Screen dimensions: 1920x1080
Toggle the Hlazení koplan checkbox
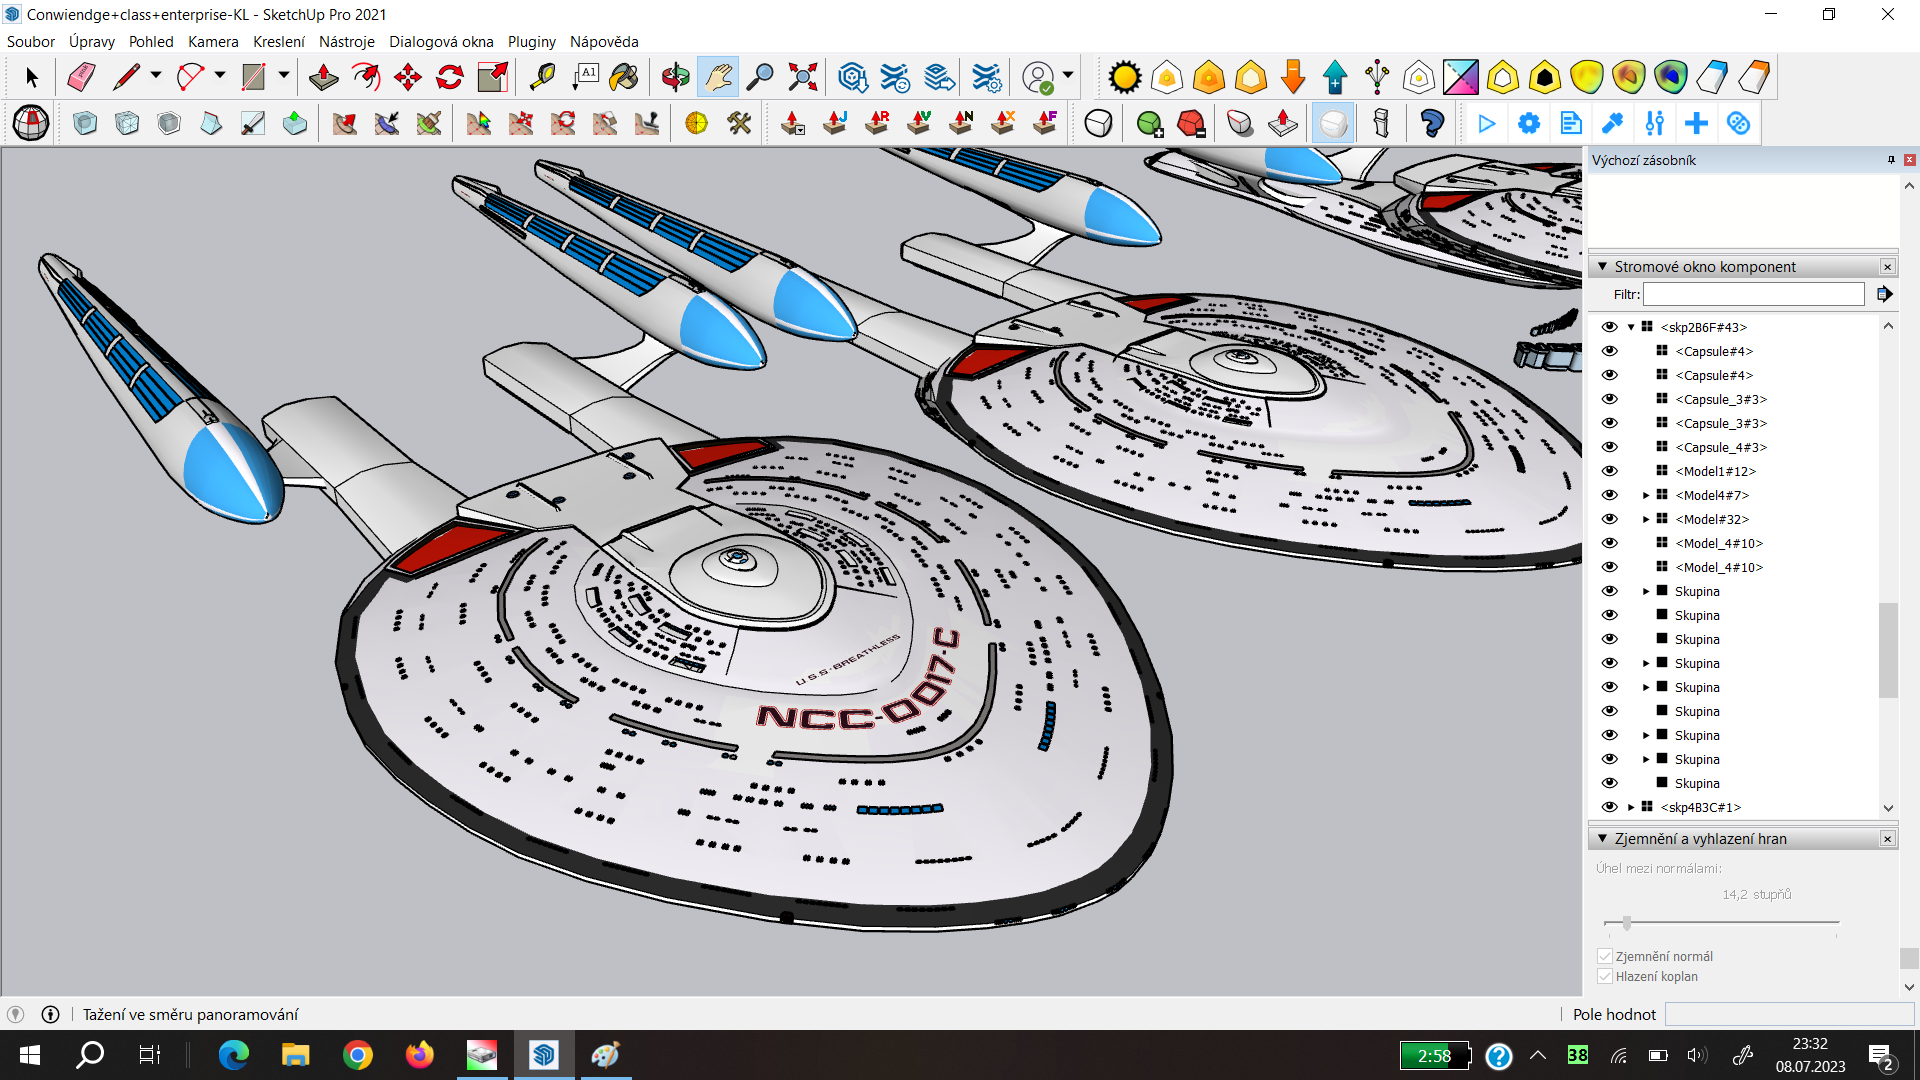pyautogui.click(x=1605, y=976)
